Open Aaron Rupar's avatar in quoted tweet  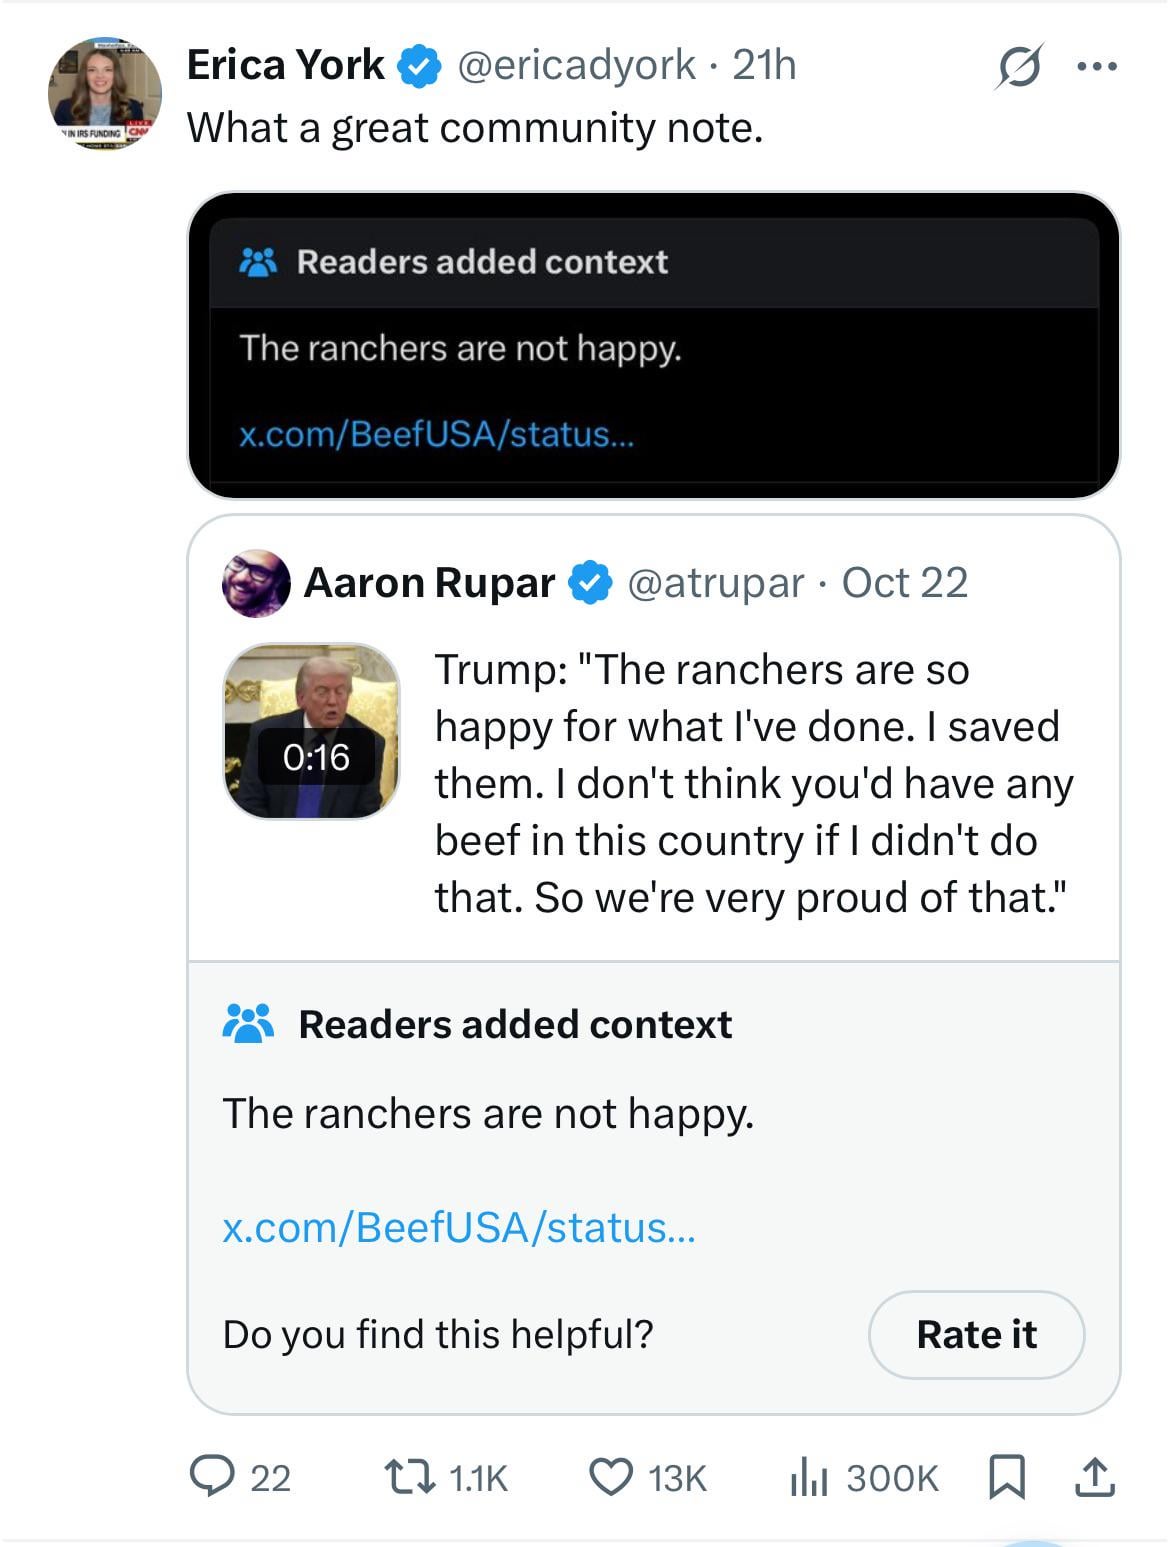(256, 583)
